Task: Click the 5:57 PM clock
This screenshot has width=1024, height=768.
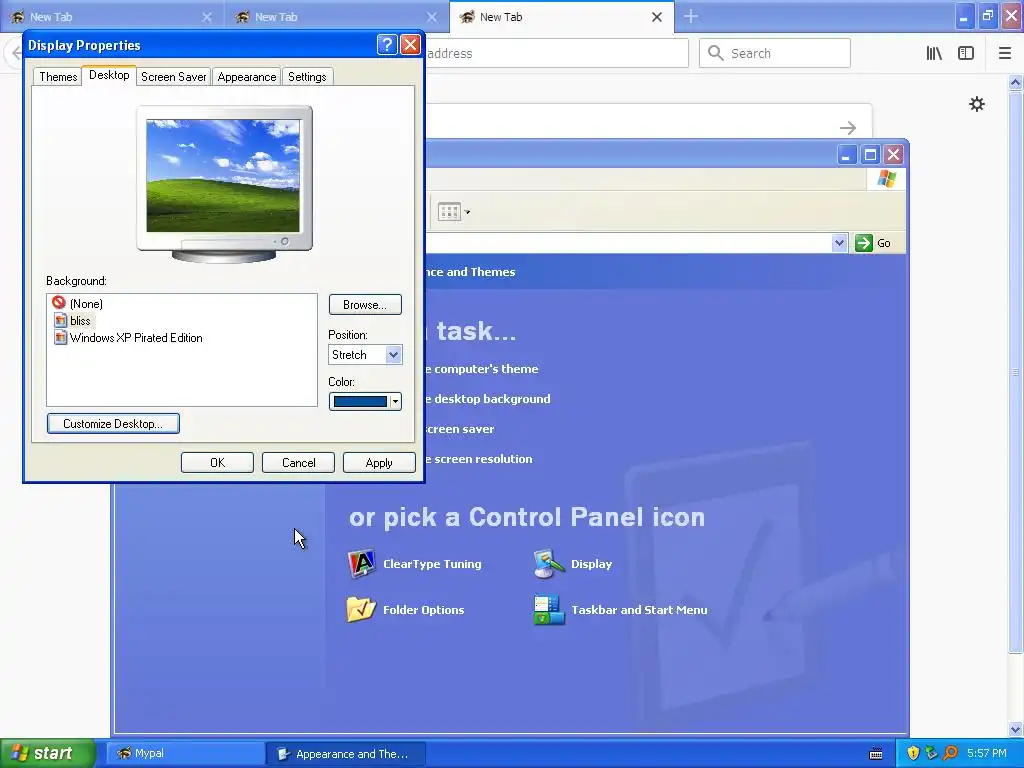Action: click(x=987, y=753)
